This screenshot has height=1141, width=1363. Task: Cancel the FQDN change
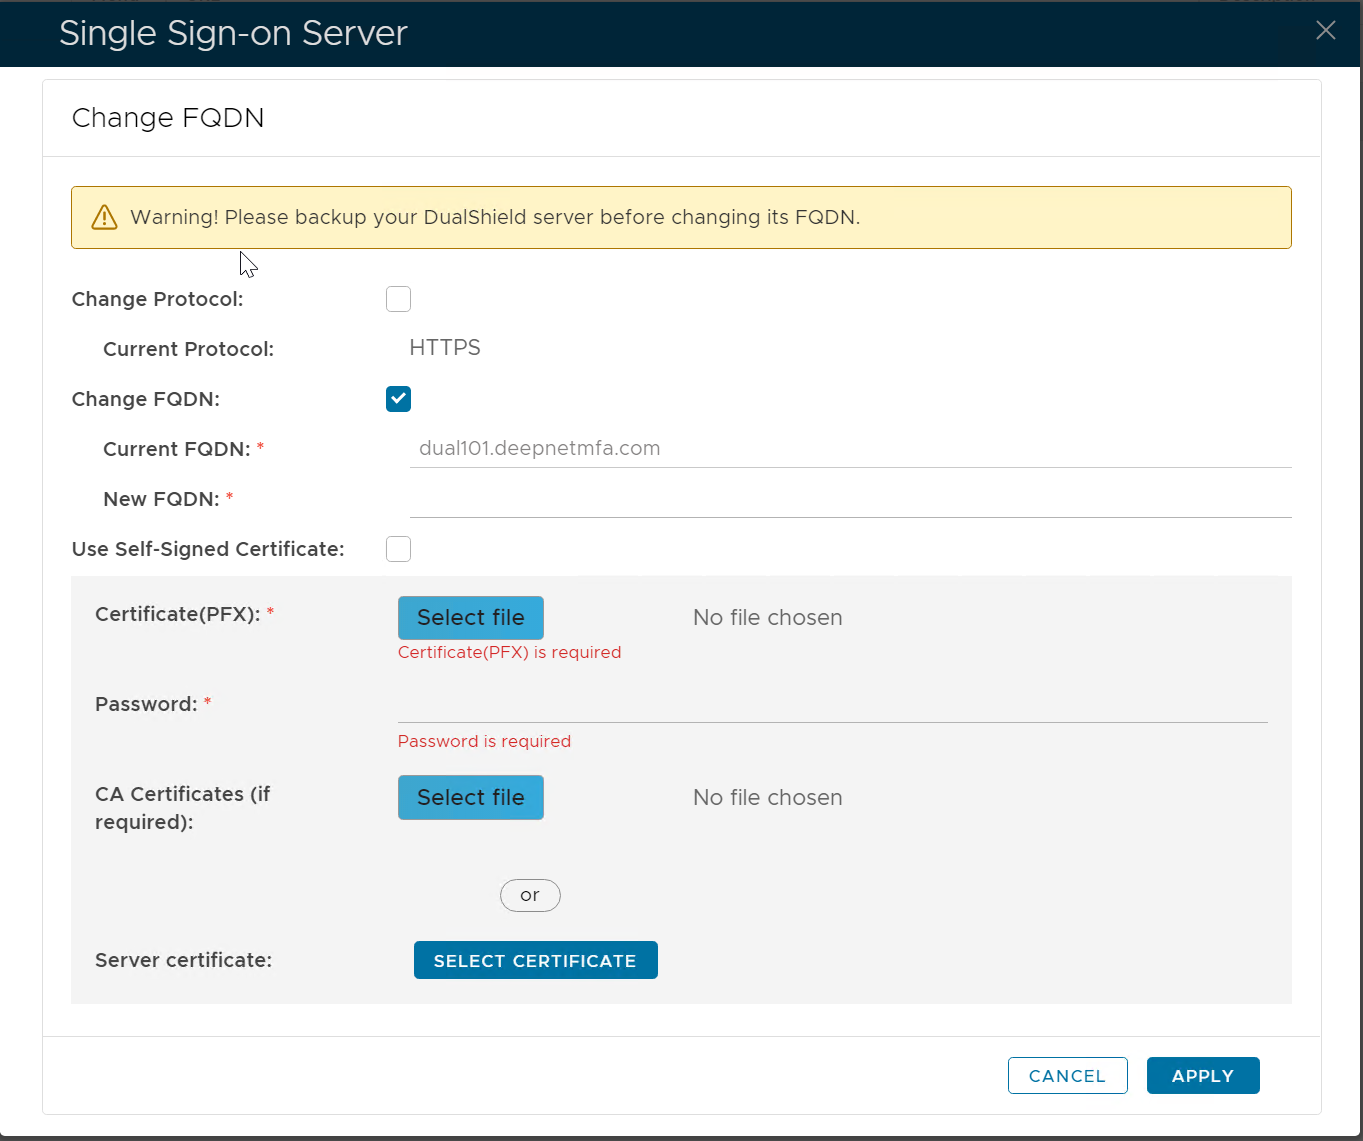point(1067,1076)
